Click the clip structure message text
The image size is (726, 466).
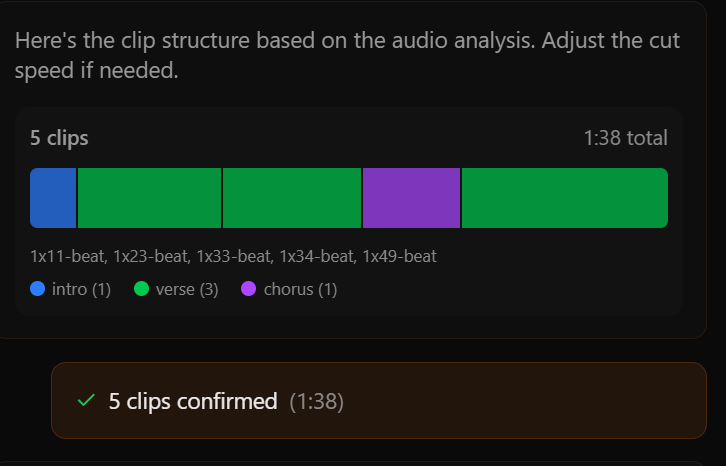(x=347, y=55)
